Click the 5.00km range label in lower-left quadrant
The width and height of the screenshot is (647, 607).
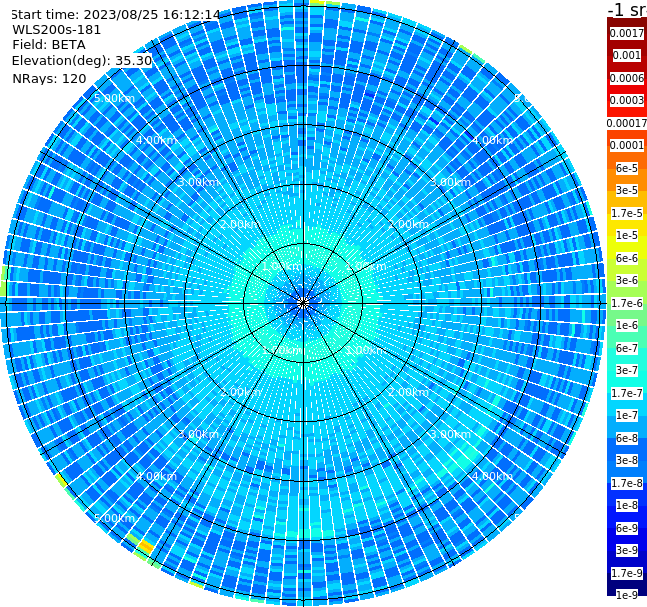pos(114,518)
